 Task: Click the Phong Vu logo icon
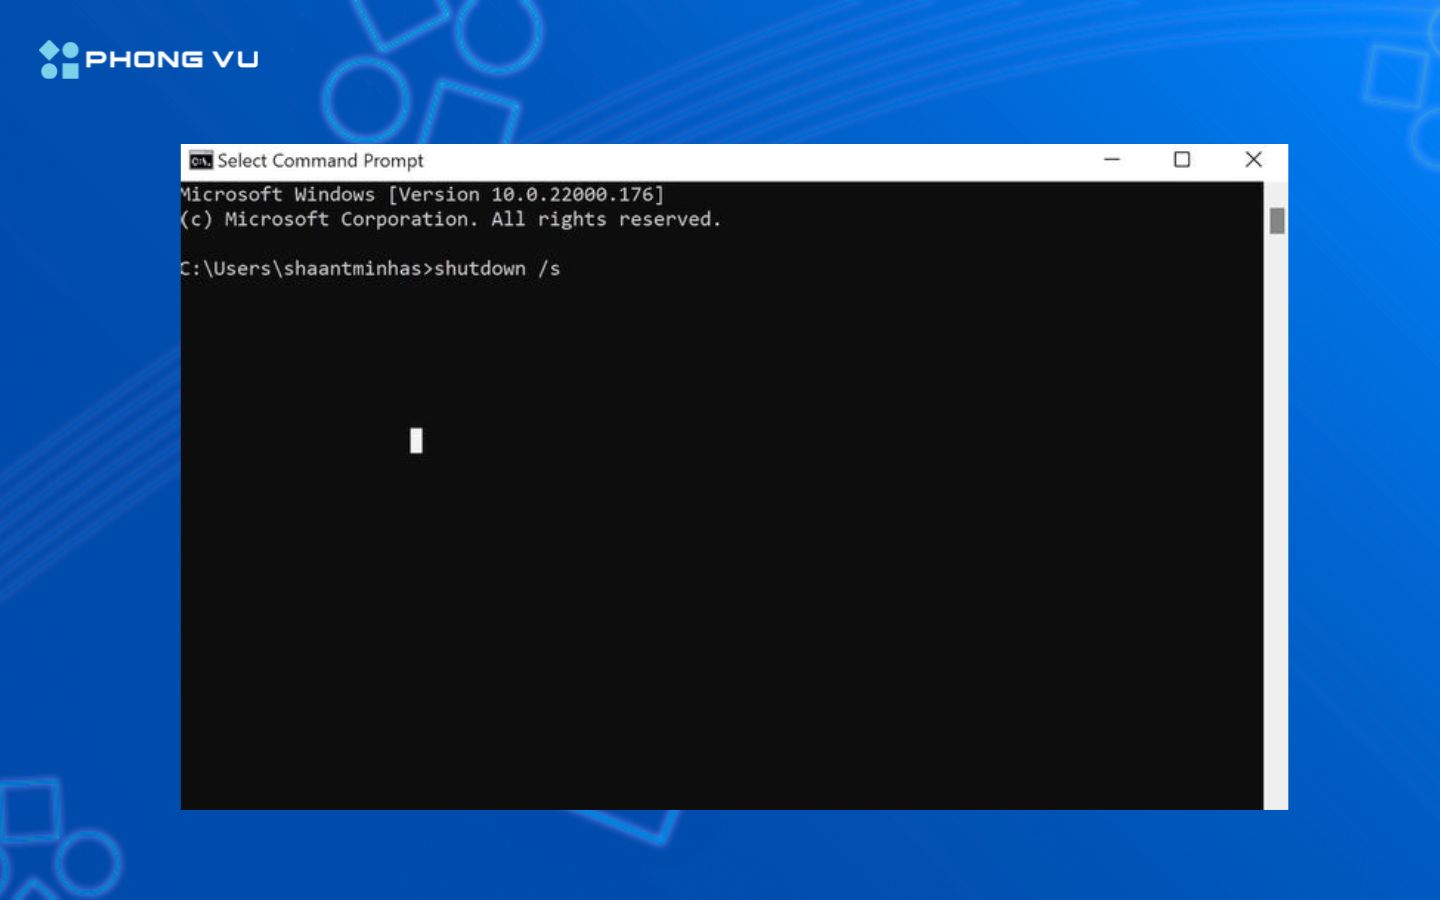point(59,60)
